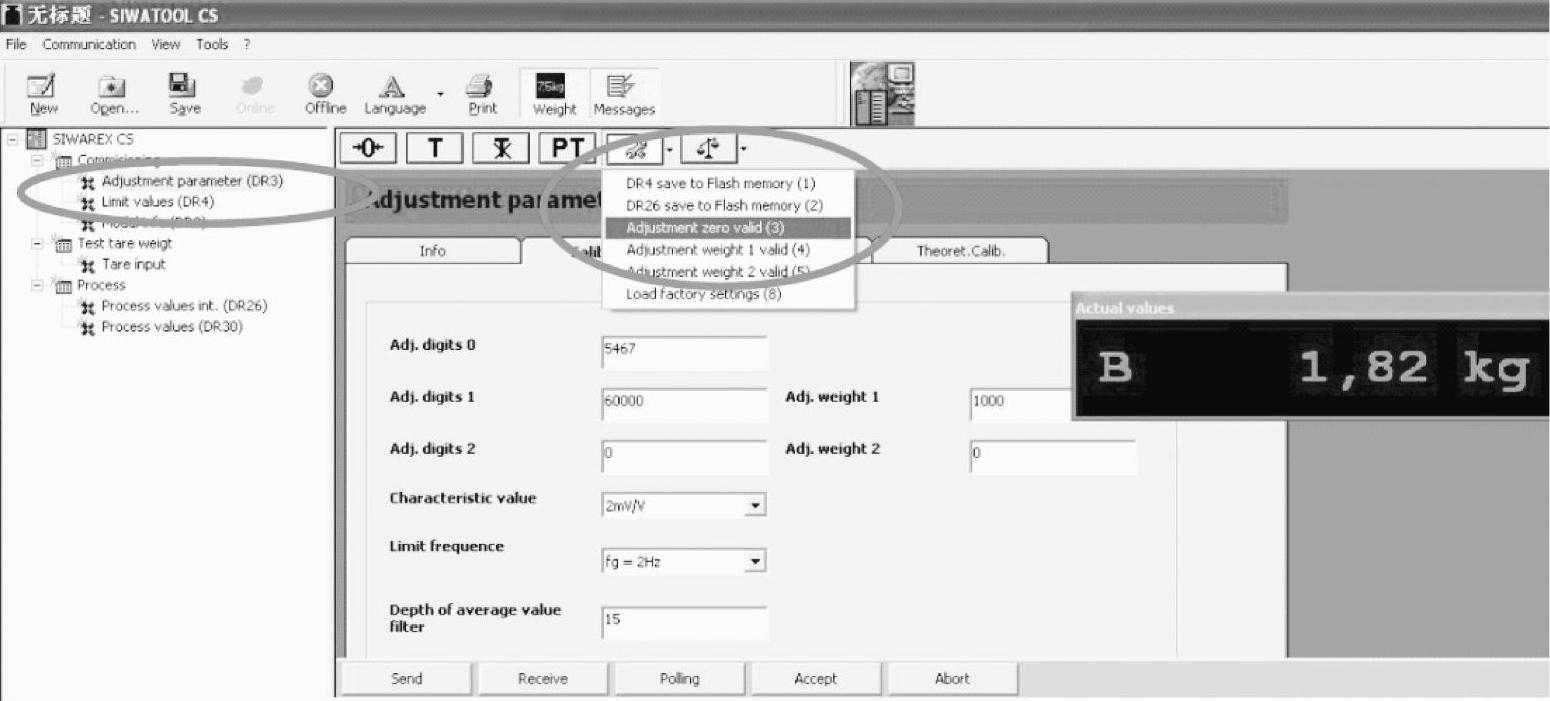
Task: Click the Adj. digits 0 field
Action: pyautogui.click(x=684, y=354)
